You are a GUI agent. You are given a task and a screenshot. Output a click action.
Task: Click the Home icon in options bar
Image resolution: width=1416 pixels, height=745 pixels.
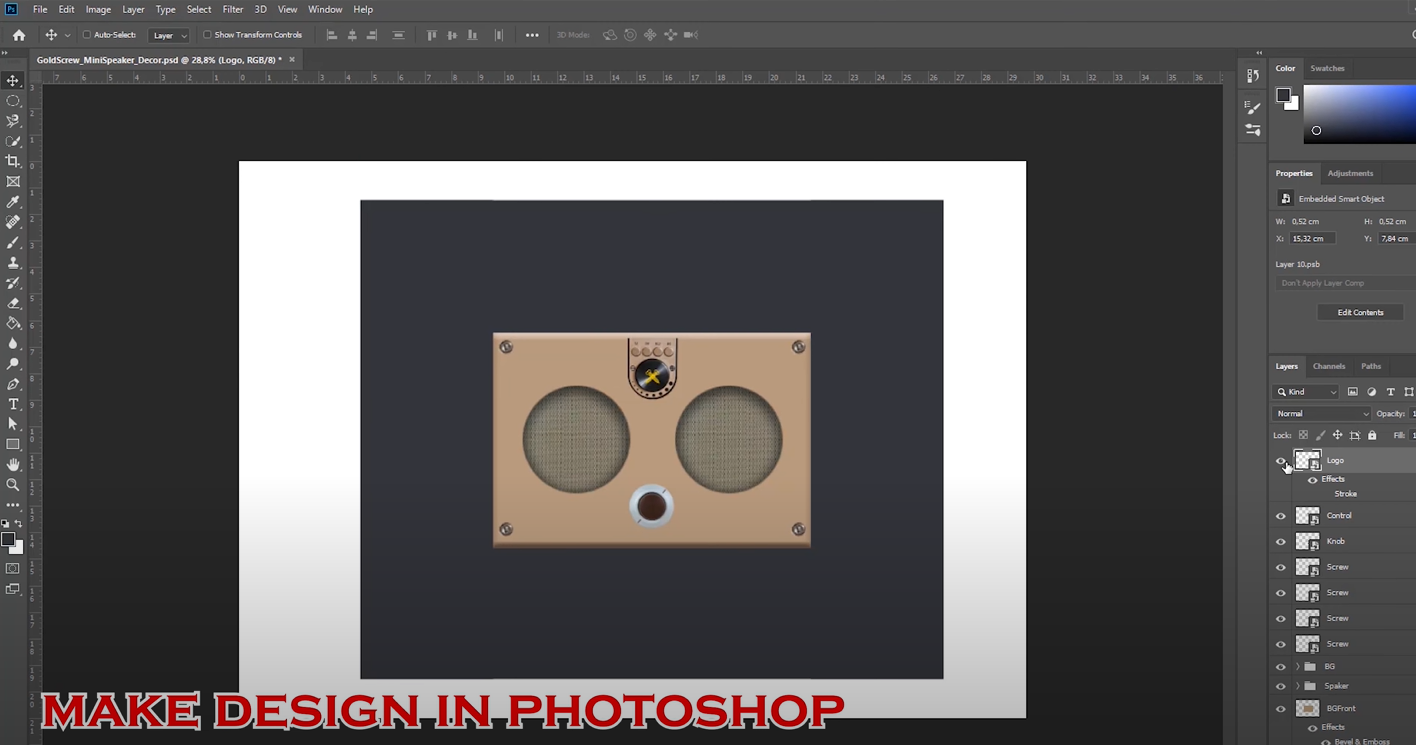tap(19, 35)
